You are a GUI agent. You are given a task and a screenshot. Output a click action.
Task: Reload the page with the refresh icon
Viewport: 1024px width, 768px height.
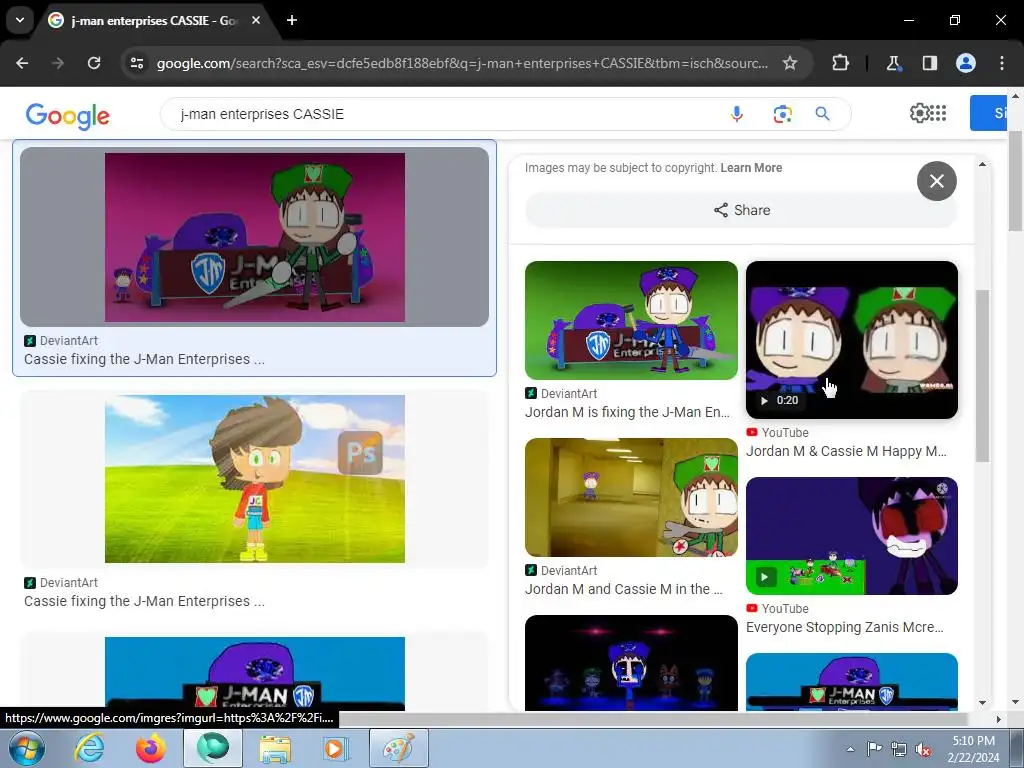tap(94, 63)
